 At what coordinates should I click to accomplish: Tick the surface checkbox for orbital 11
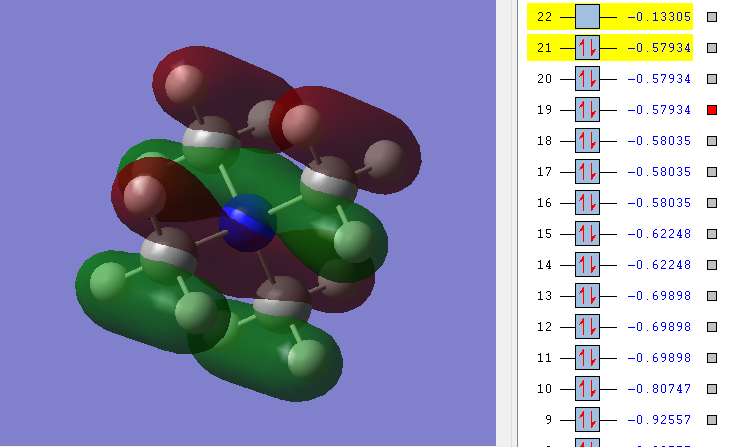pyautogui.click(x=712, y=358)
